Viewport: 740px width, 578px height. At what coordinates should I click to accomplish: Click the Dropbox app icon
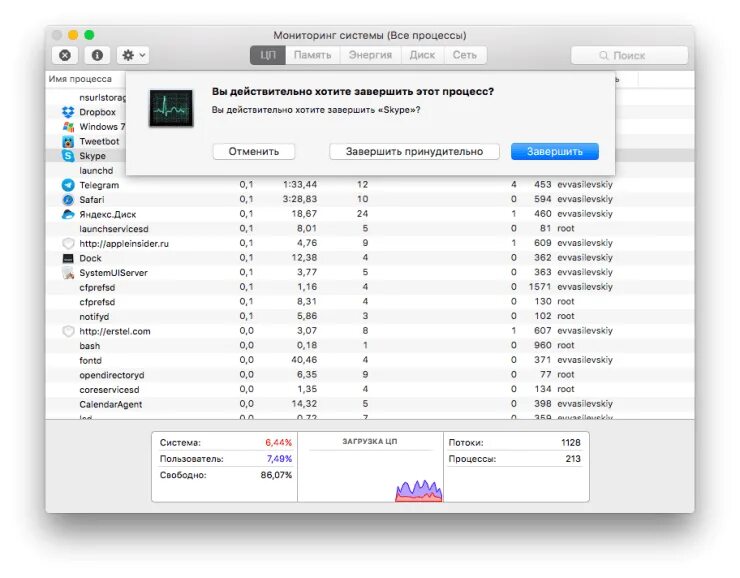pos(68,112)
